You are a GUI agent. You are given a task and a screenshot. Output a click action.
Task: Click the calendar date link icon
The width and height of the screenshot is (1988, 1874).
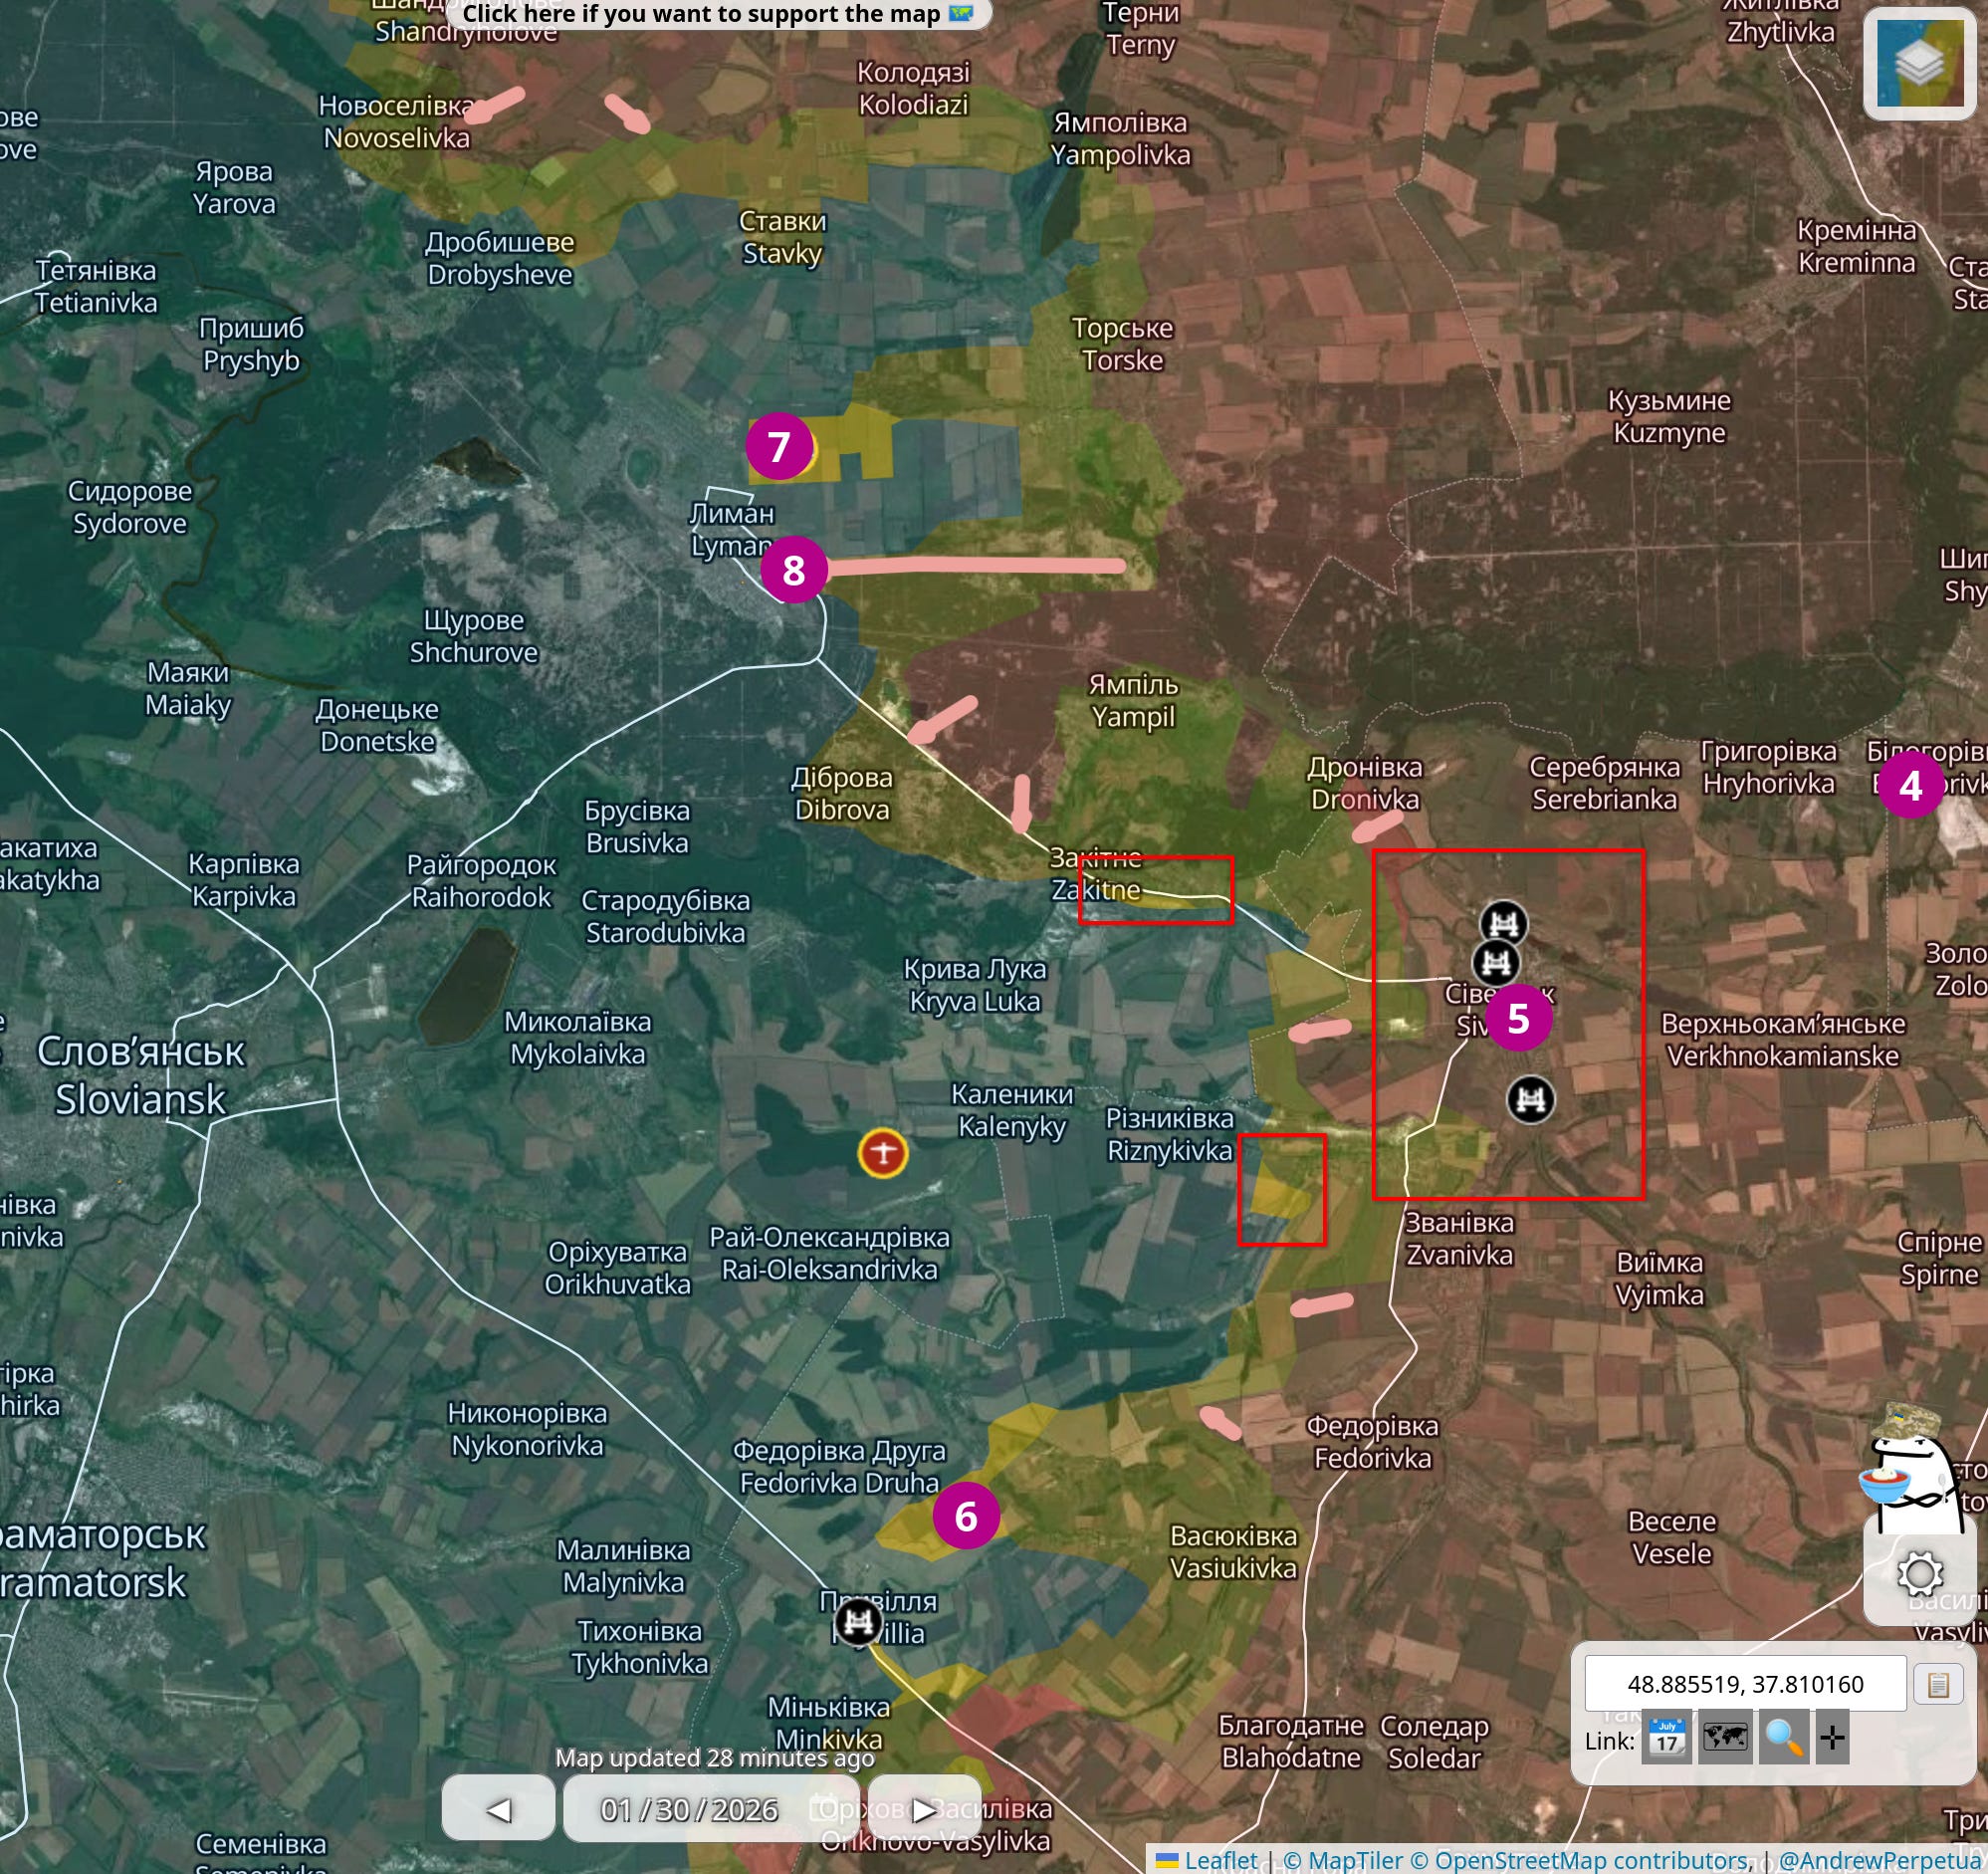[x=1666, y=1738]
